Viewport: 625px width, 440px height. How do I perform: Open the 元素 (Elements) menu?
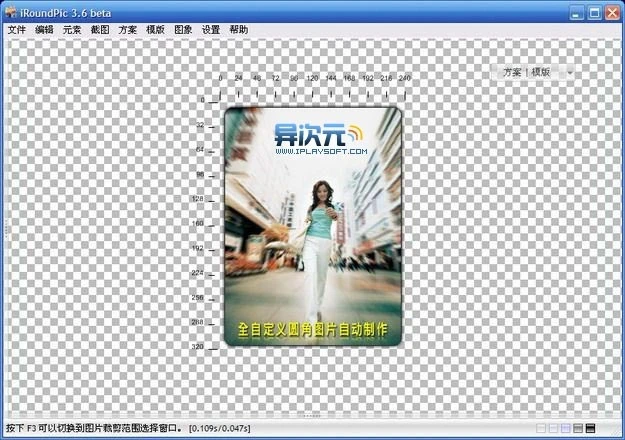72,29
